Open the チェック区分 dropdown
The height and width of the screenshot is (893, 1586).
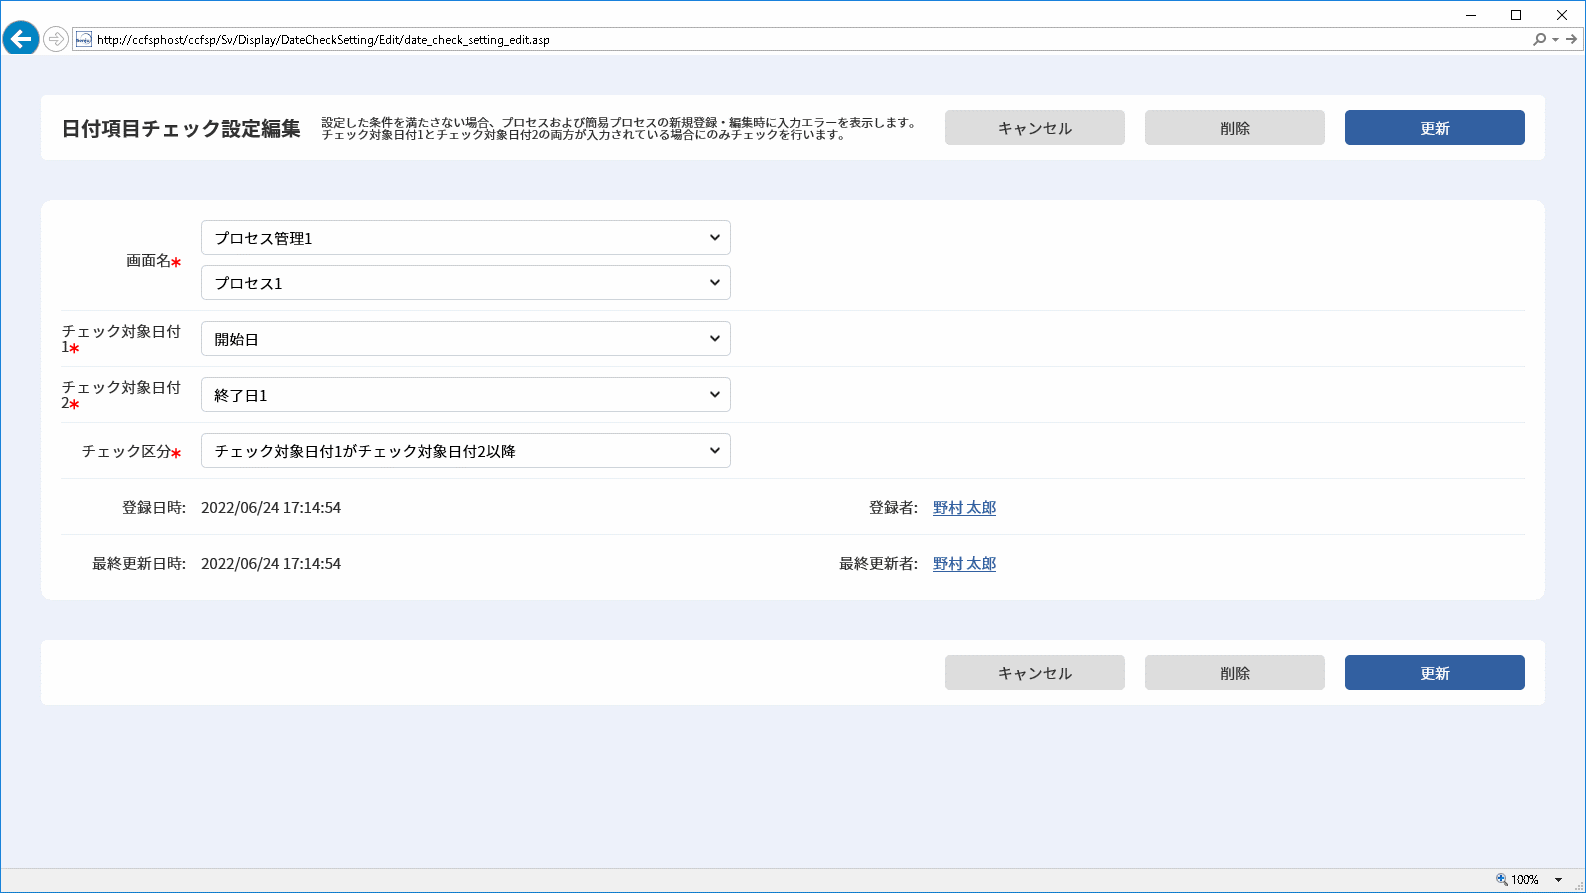pos(466,451)
